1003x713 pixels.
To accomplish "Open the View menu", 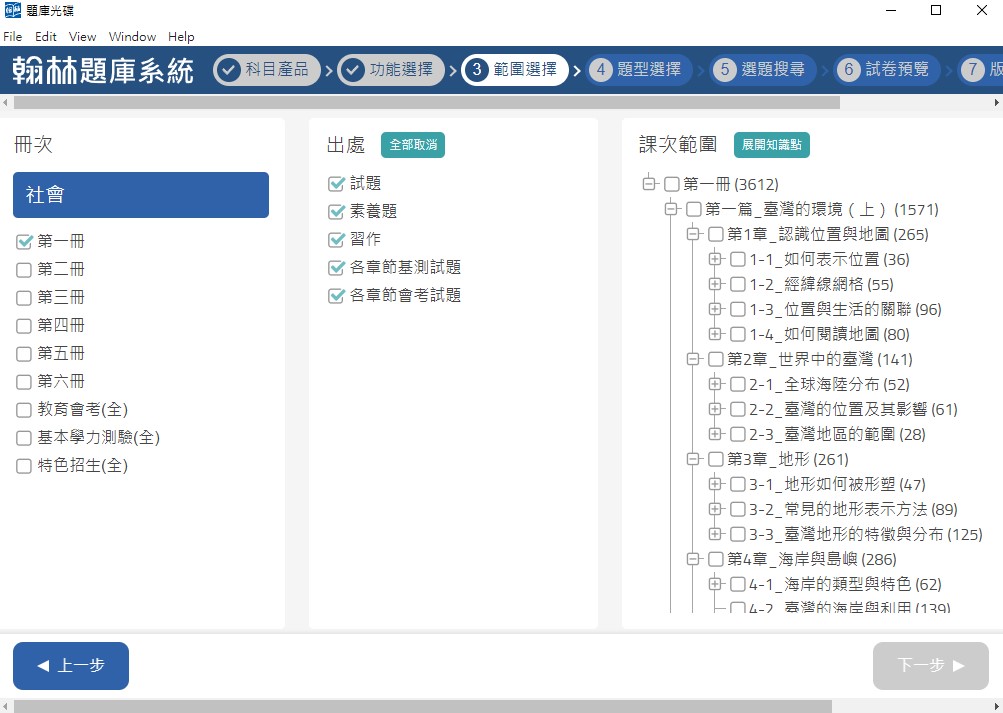I will (x=83, y=36).
